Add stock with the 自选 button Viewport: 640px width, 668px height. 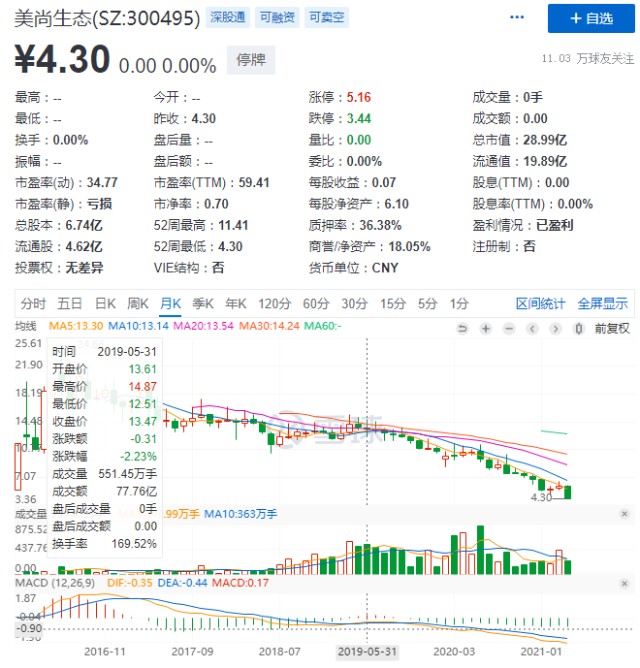coord(590,18)
